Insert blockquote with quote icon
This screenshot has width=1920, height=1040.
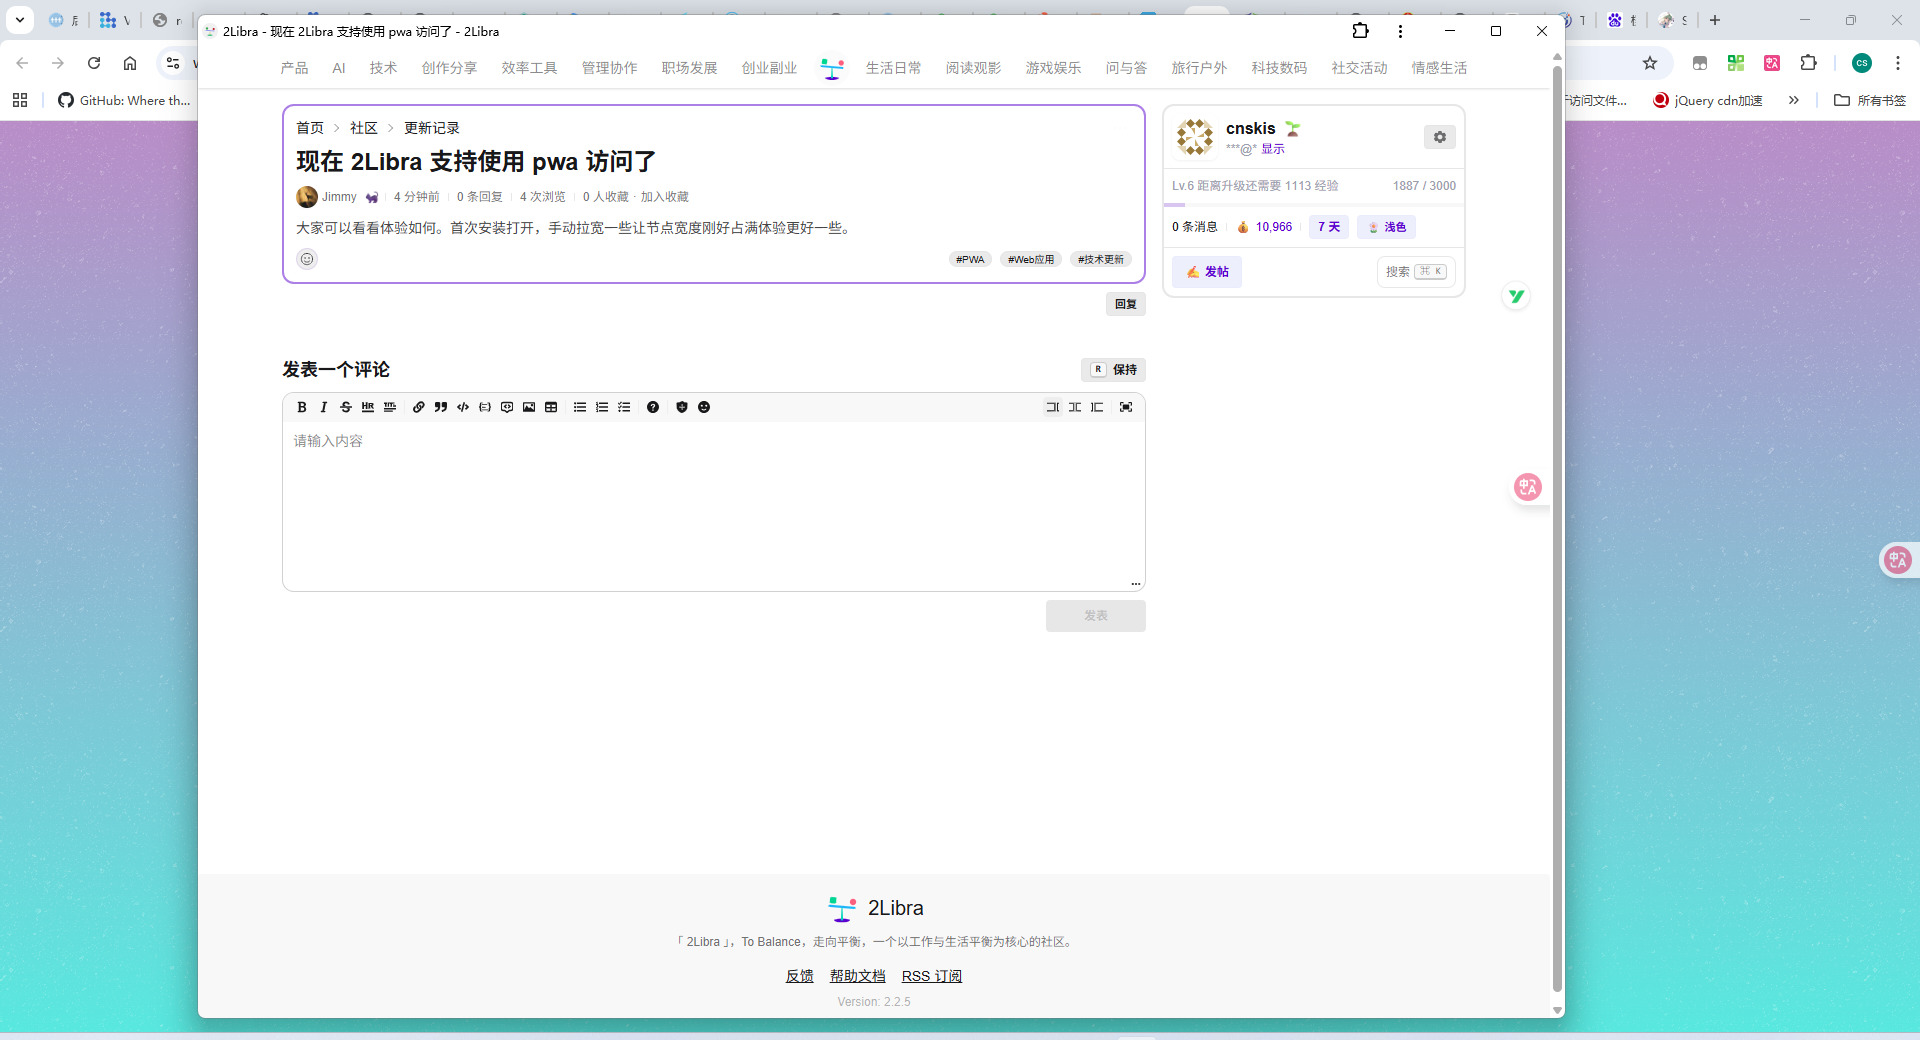click(441, 407)
